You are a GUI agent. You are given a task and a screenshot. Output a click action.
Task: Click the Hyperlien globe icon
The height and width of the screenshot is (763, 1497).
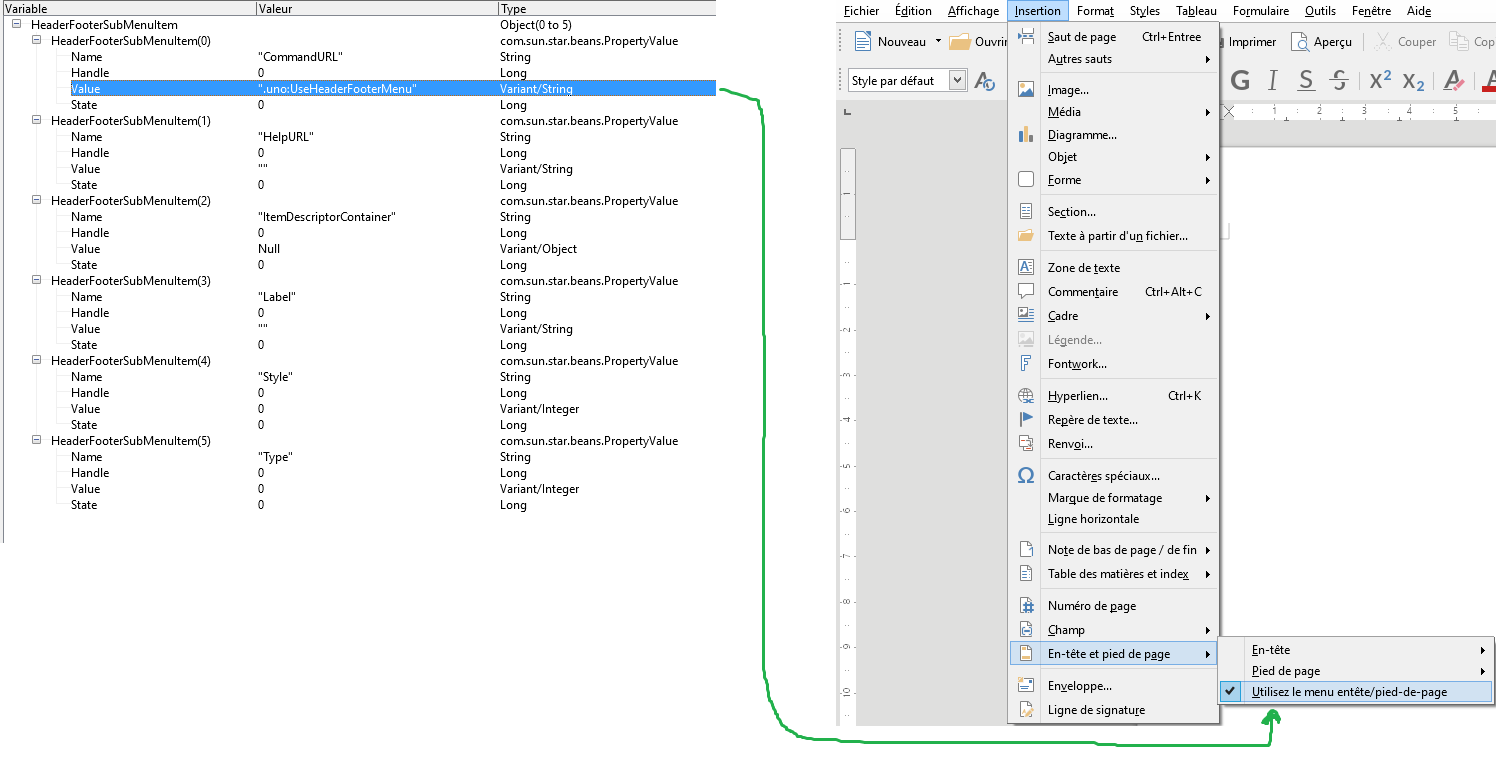(x=1025, y=396)
